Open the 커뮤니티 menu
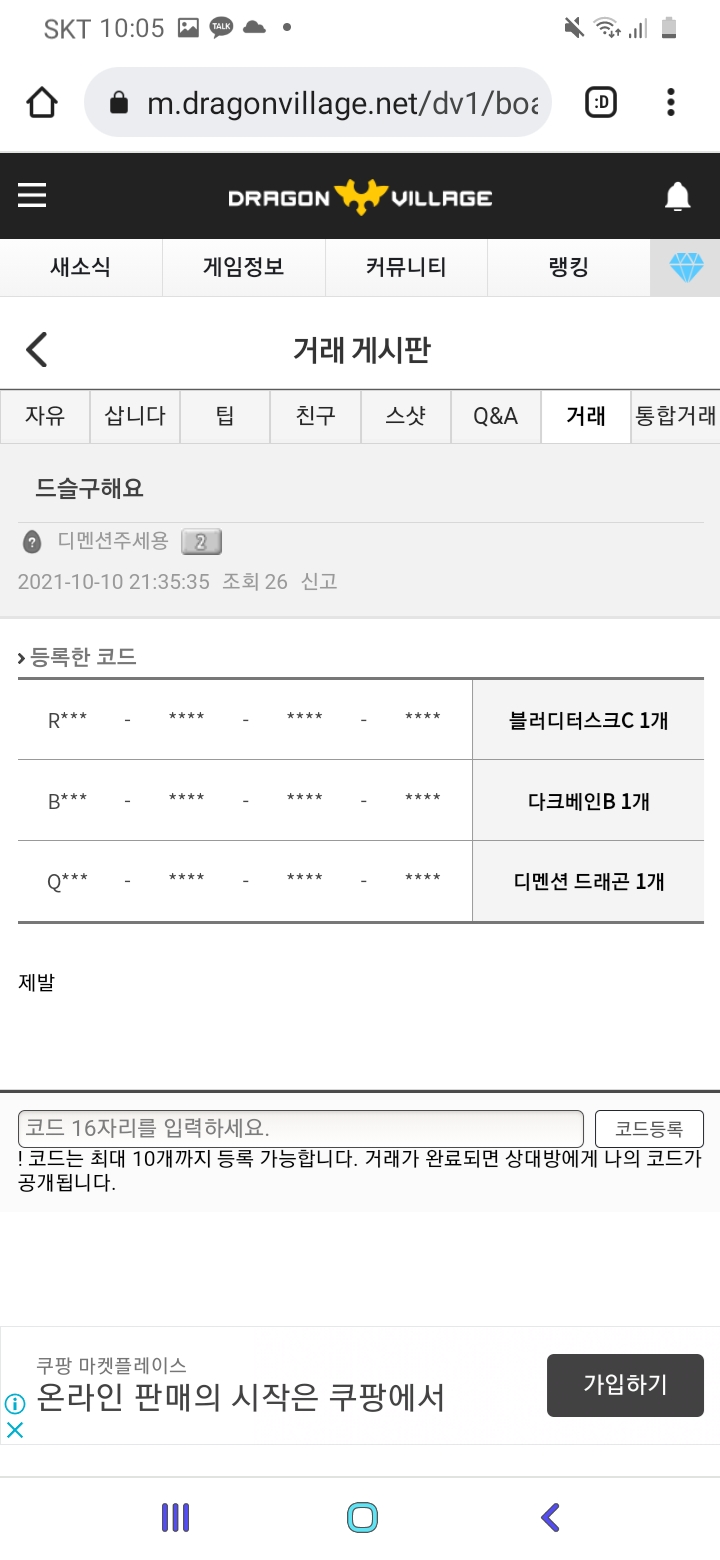Viewport: 720px width, 1560px height. click(x=406, y=267)
